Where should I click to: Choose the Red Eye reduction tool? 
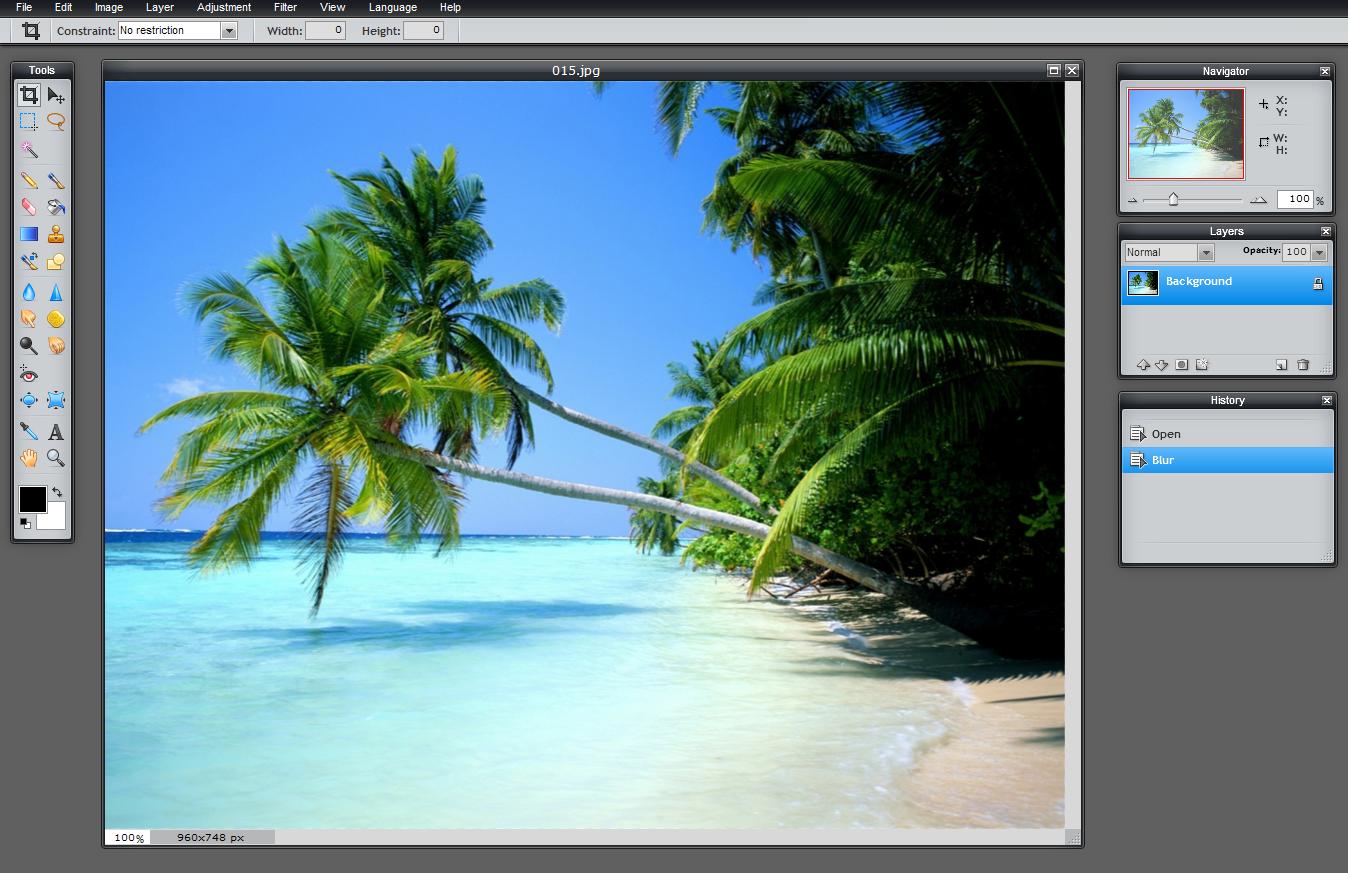click(x=29, y=375)
